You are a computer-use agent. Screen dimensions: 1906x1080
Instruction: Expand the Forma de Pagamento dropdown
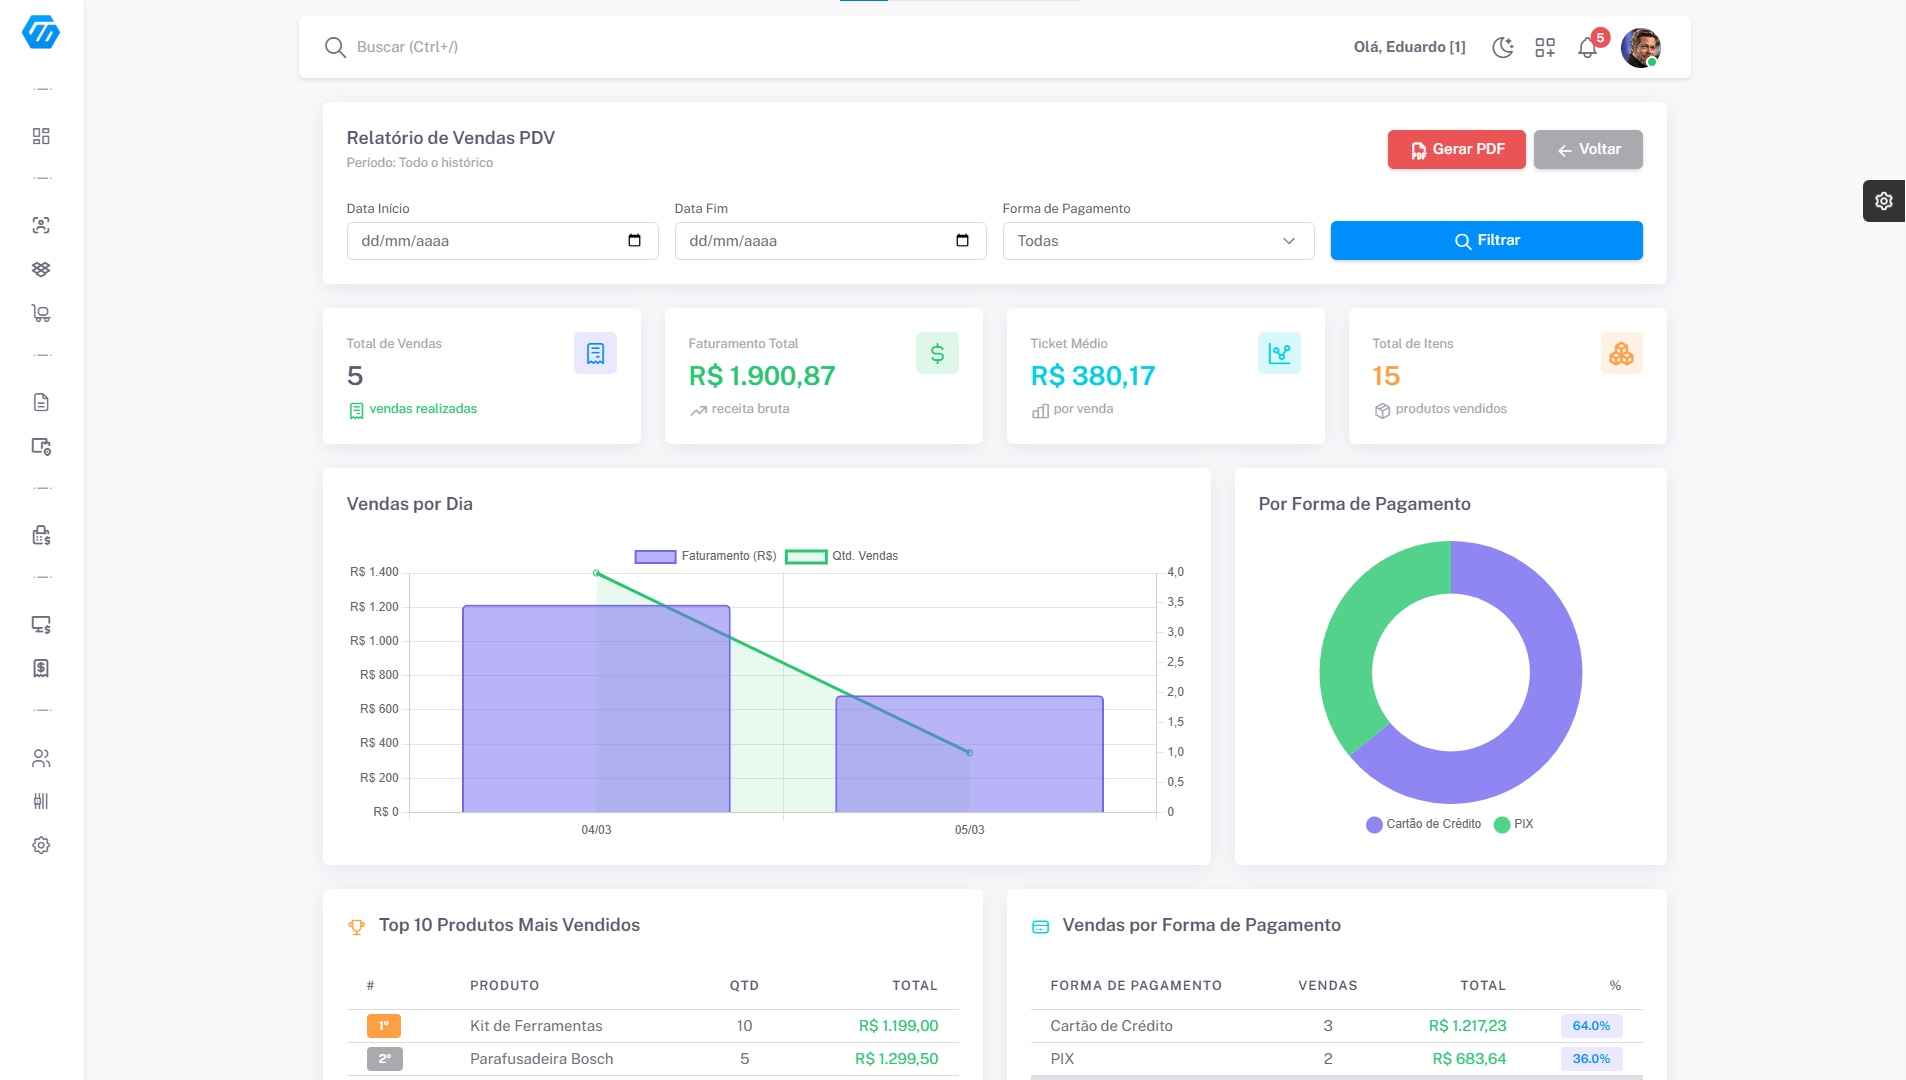(x=1157, y=241)
